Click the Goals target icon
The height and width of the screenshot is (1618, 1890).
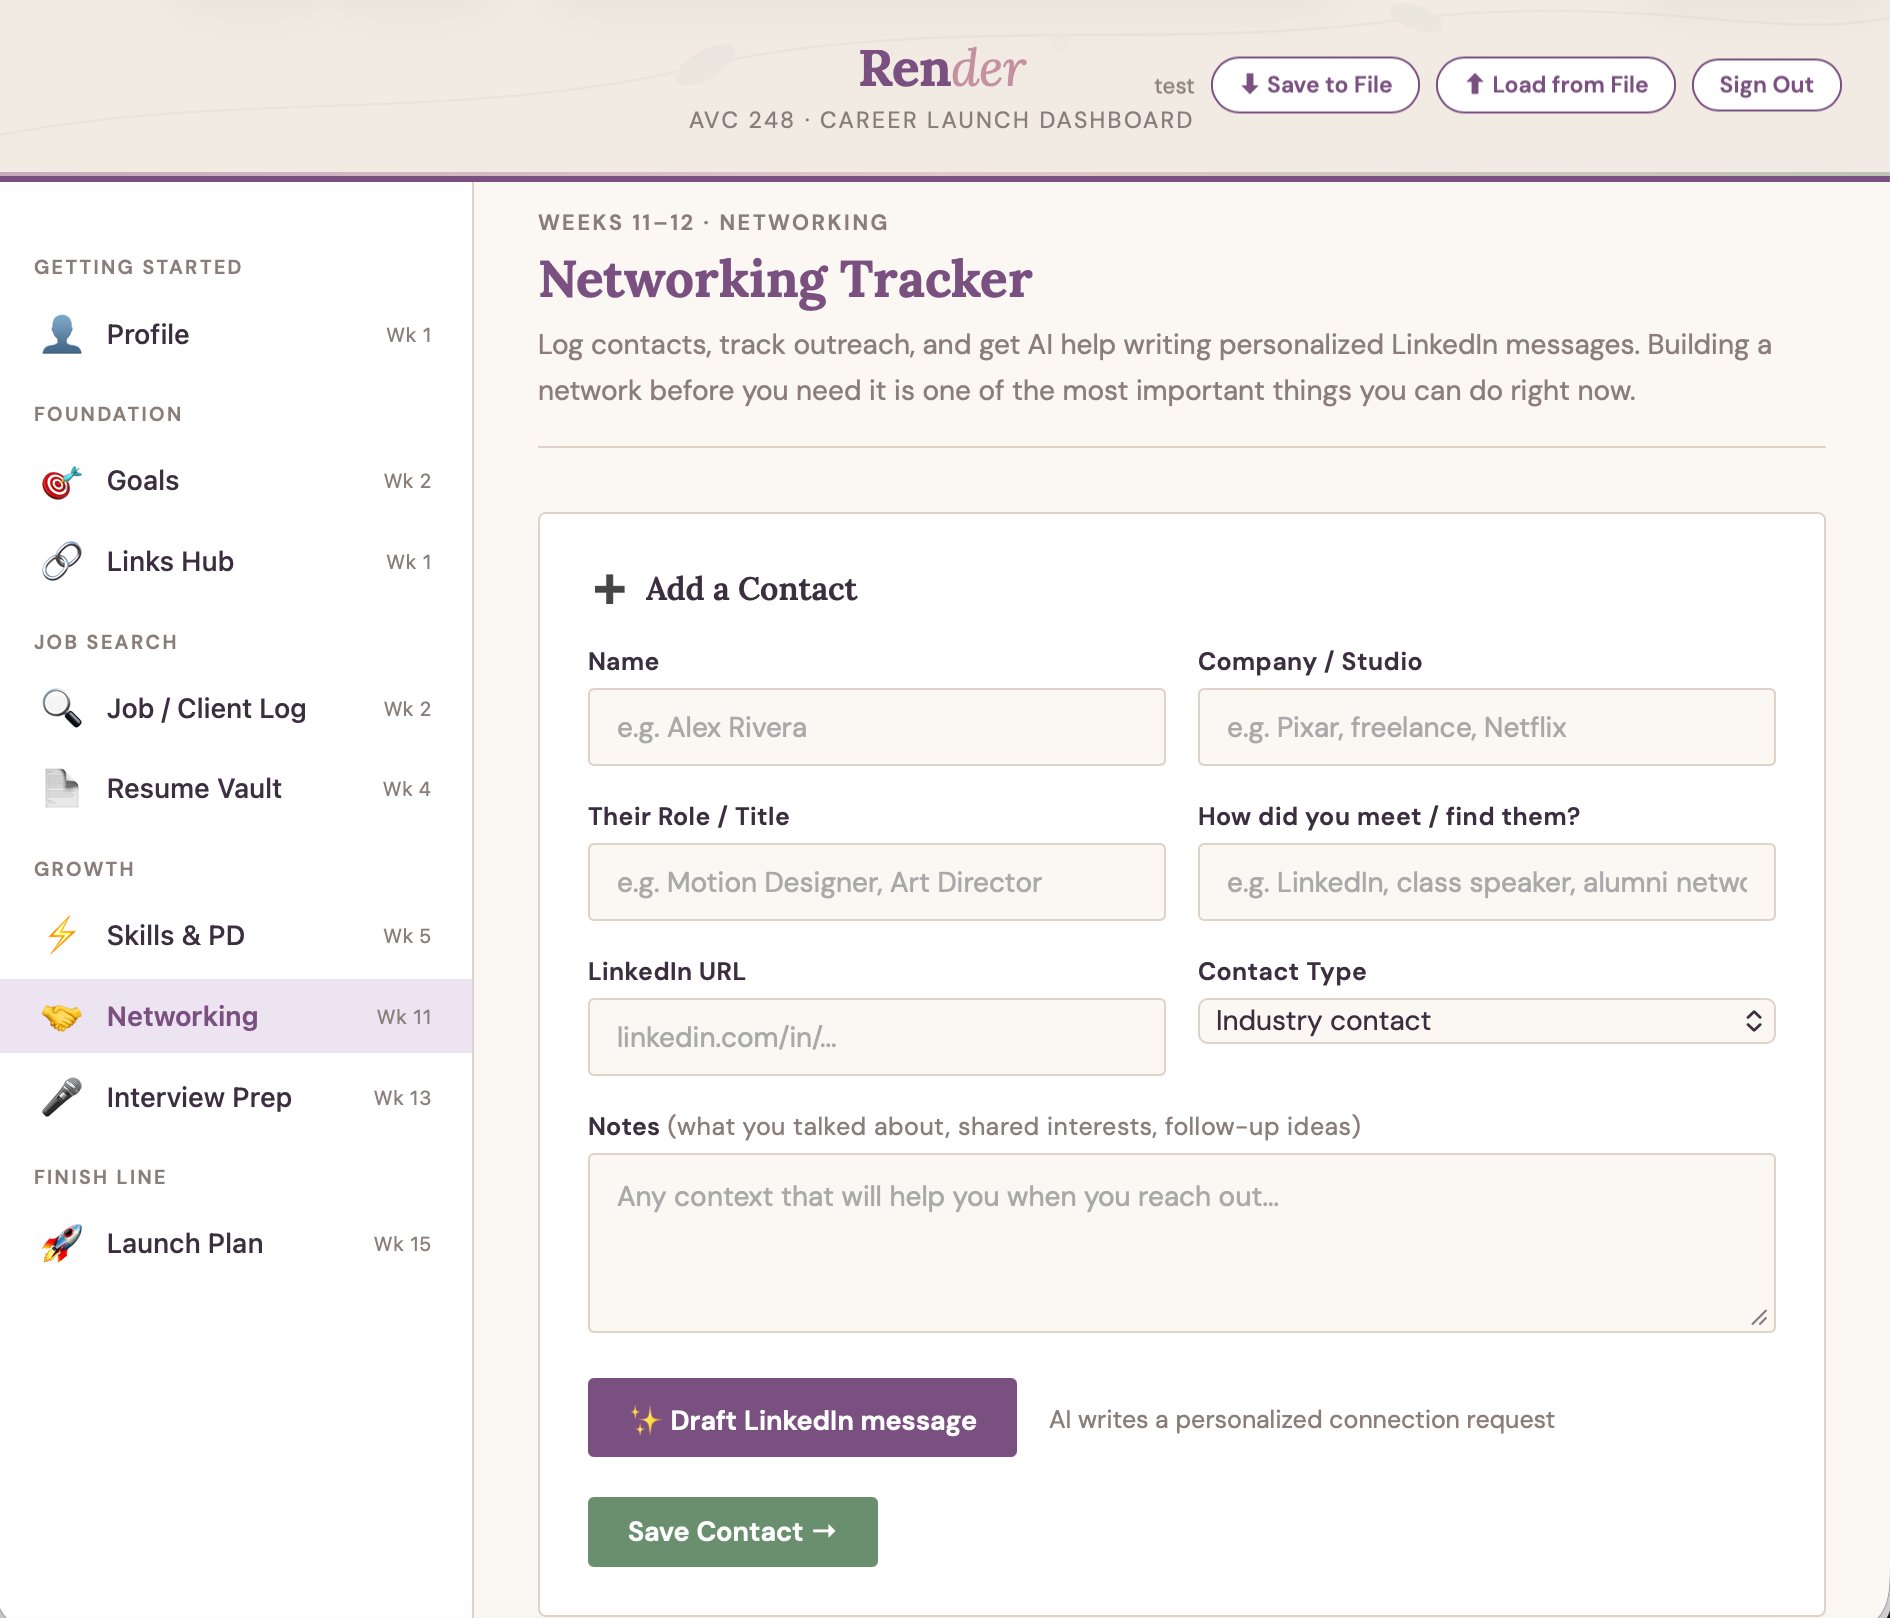point(62,481)
